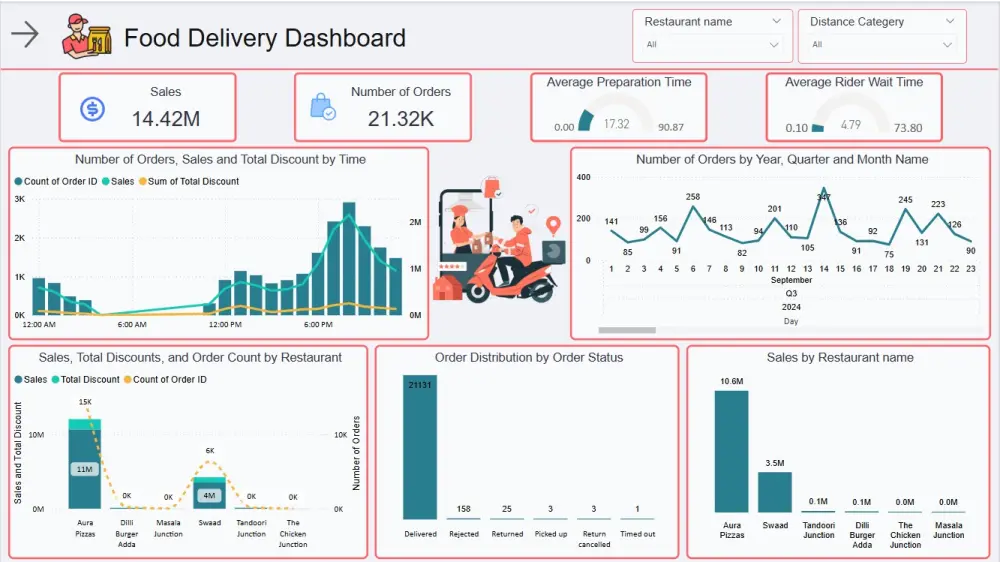The height and width of the screenshot is (562, 1000).
Task: Click the Aura Pizzas 11M stacked bar
Action: (x=85, y=464)
